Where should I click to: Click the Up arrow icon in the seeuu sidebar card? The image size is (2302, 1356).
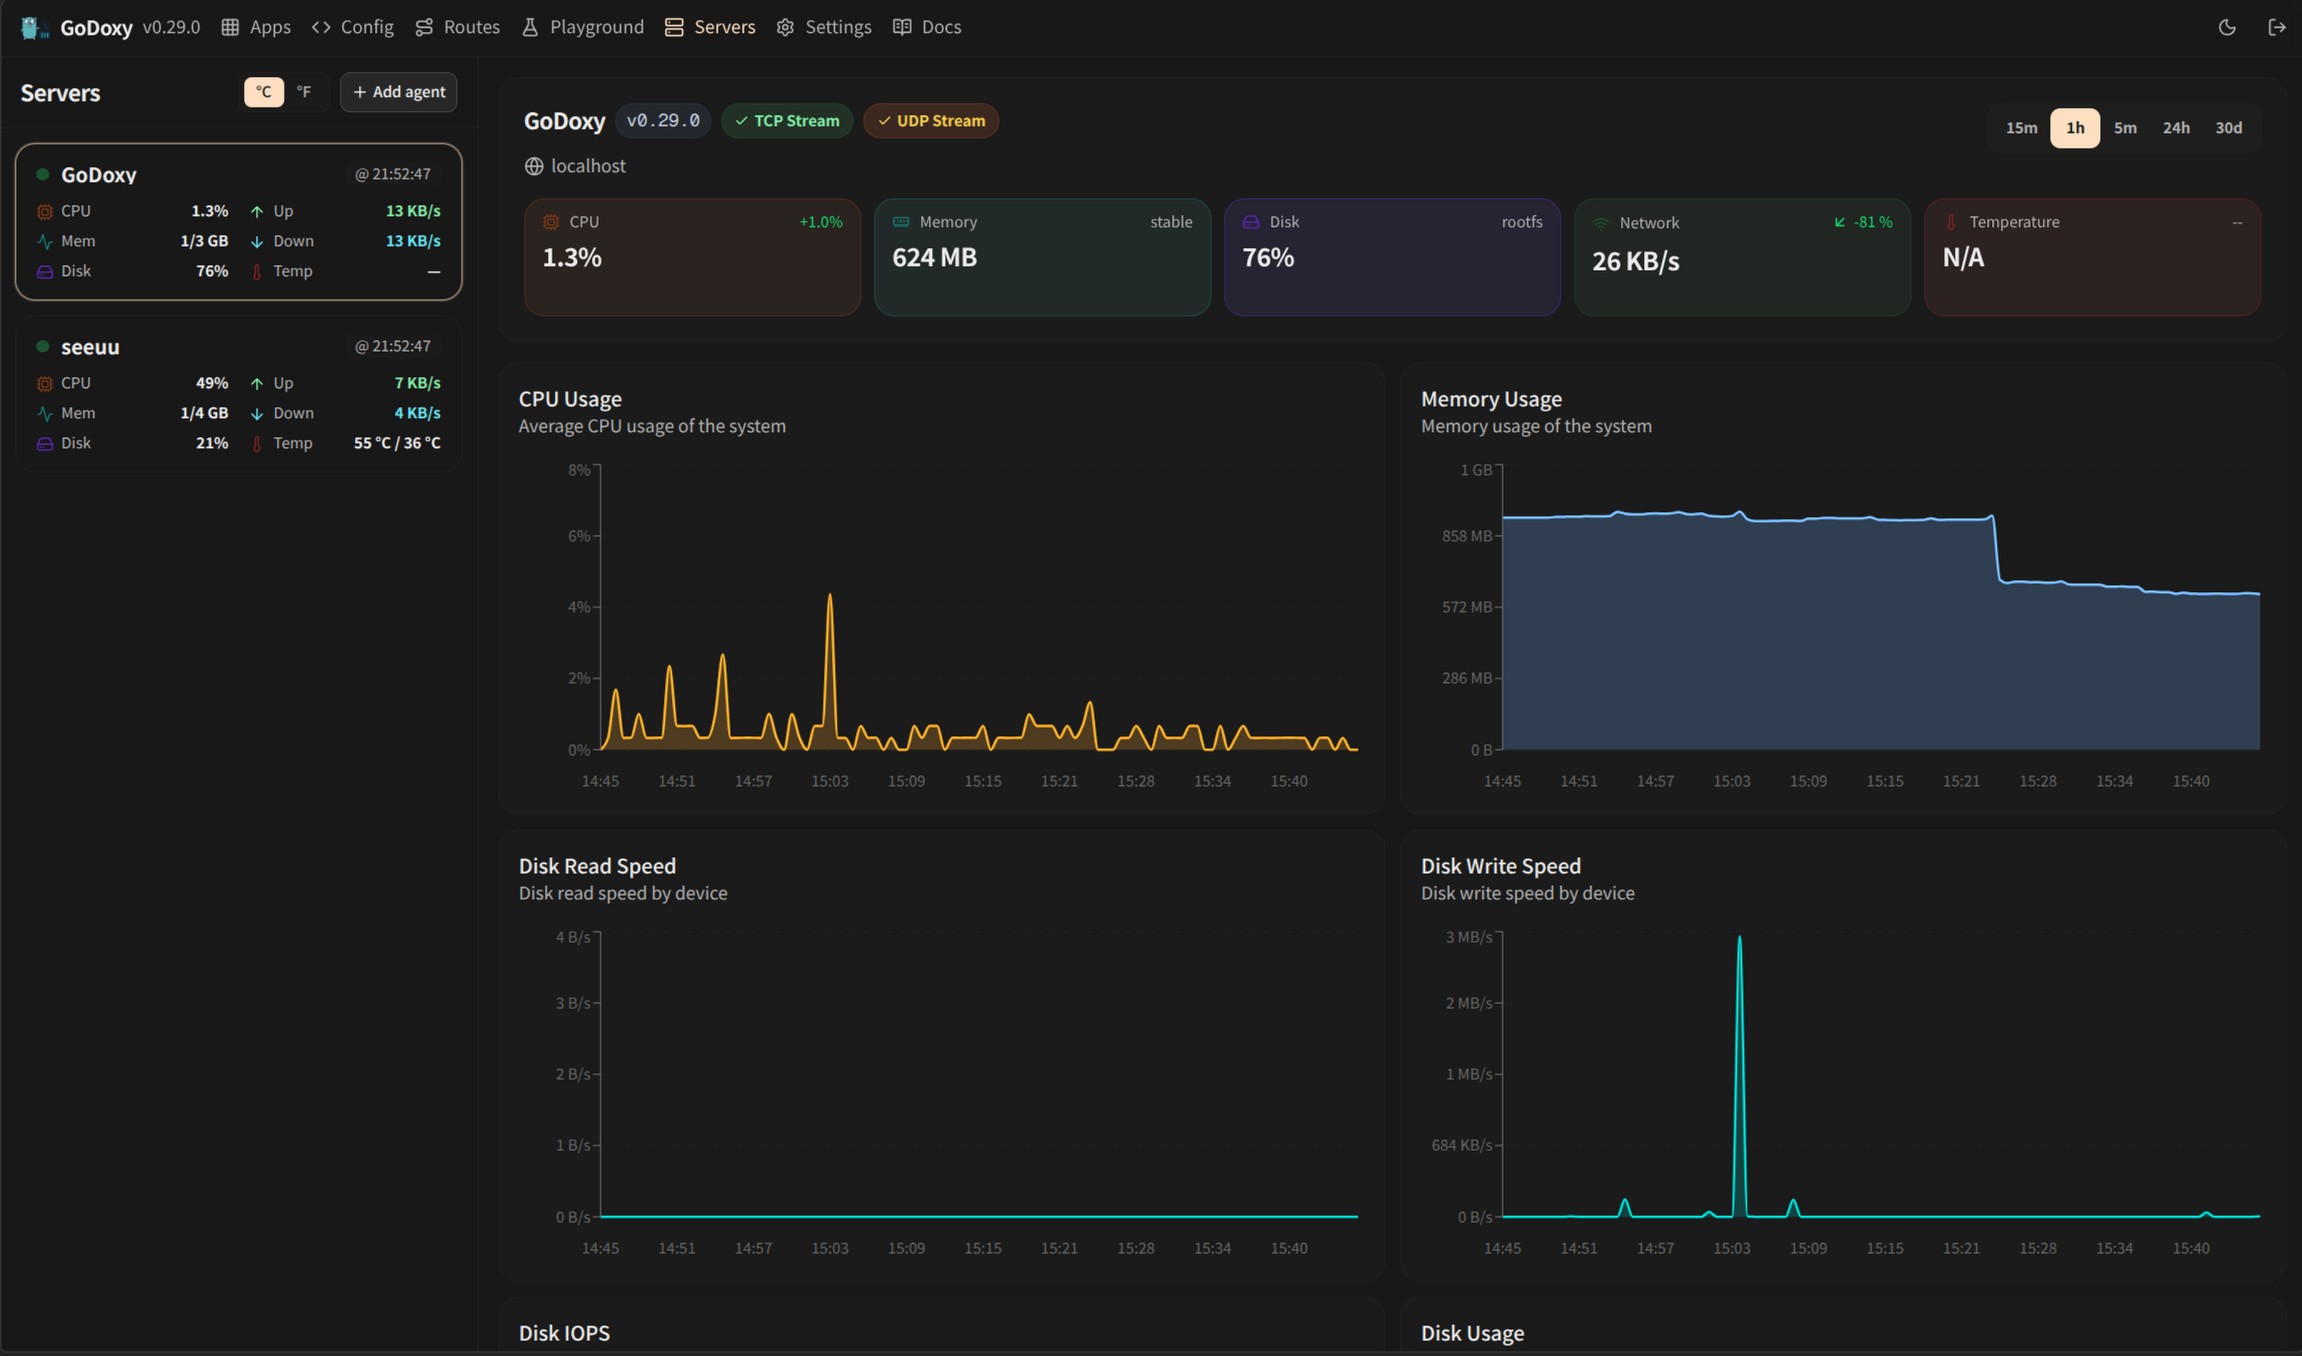(x=257, y=383)
